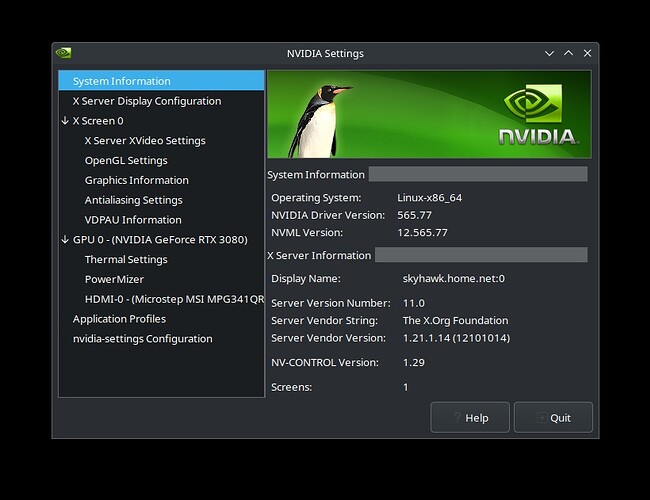
Task: Select System Information in the sidebar
Action: pyautogui.click(x=161, y=81)
